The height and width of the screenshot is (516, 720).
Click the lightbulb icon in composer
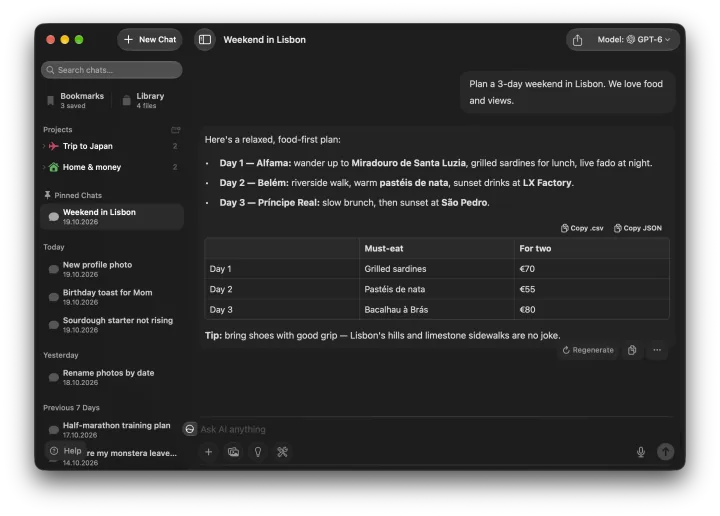coord(258,452)
